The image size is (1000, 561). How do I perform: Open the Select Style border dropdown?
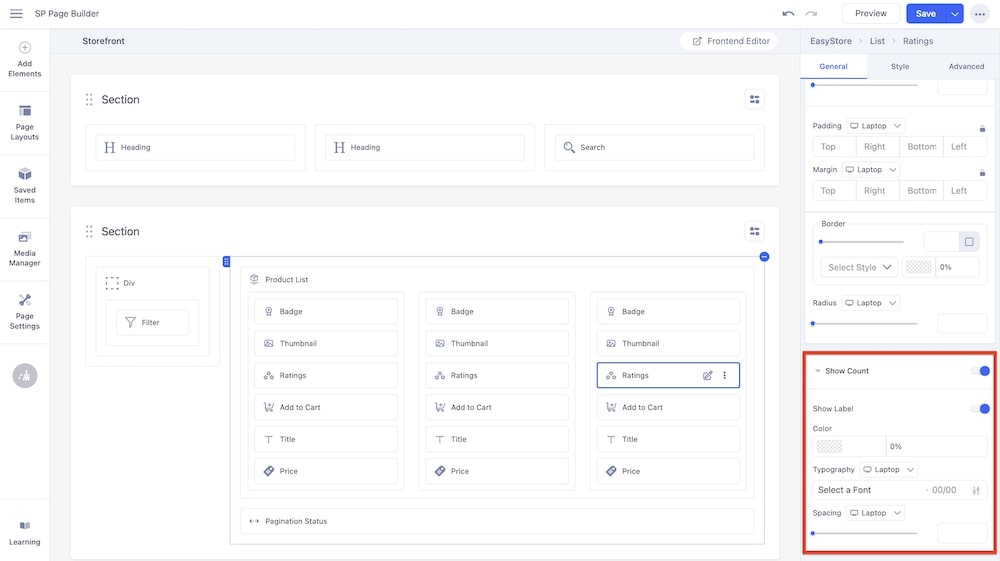(x=859, y=267)
